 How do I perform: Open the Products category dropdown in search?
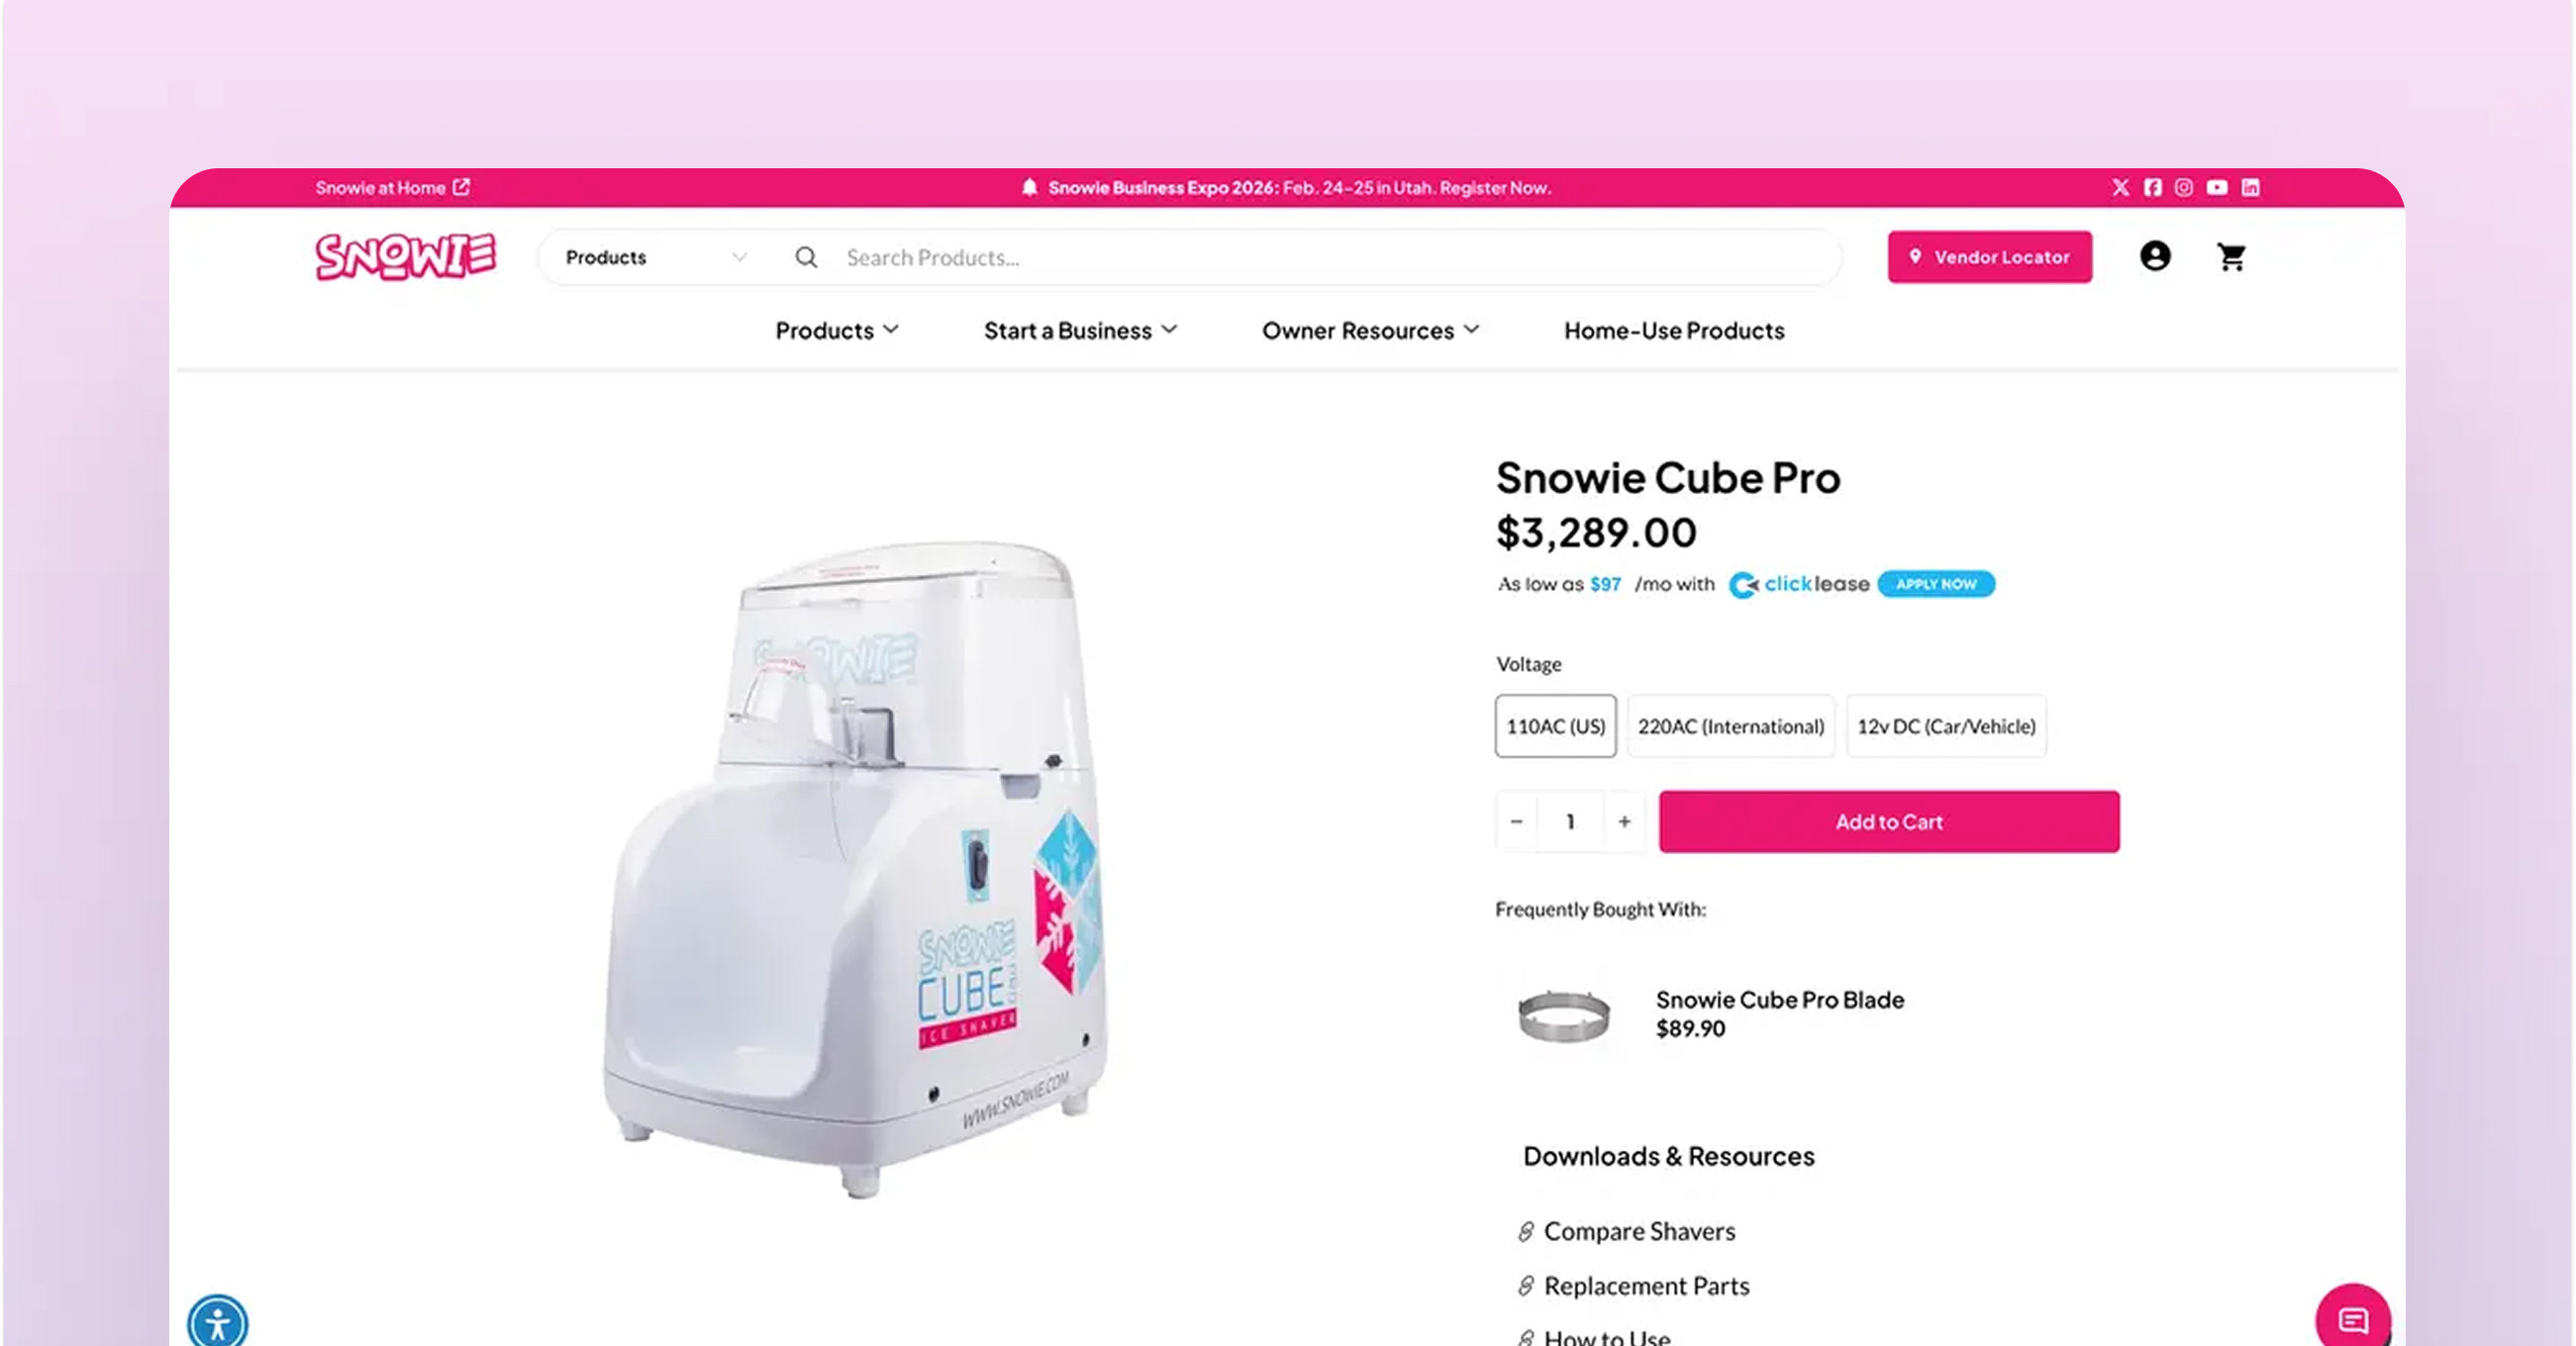(x=657, y=257)
